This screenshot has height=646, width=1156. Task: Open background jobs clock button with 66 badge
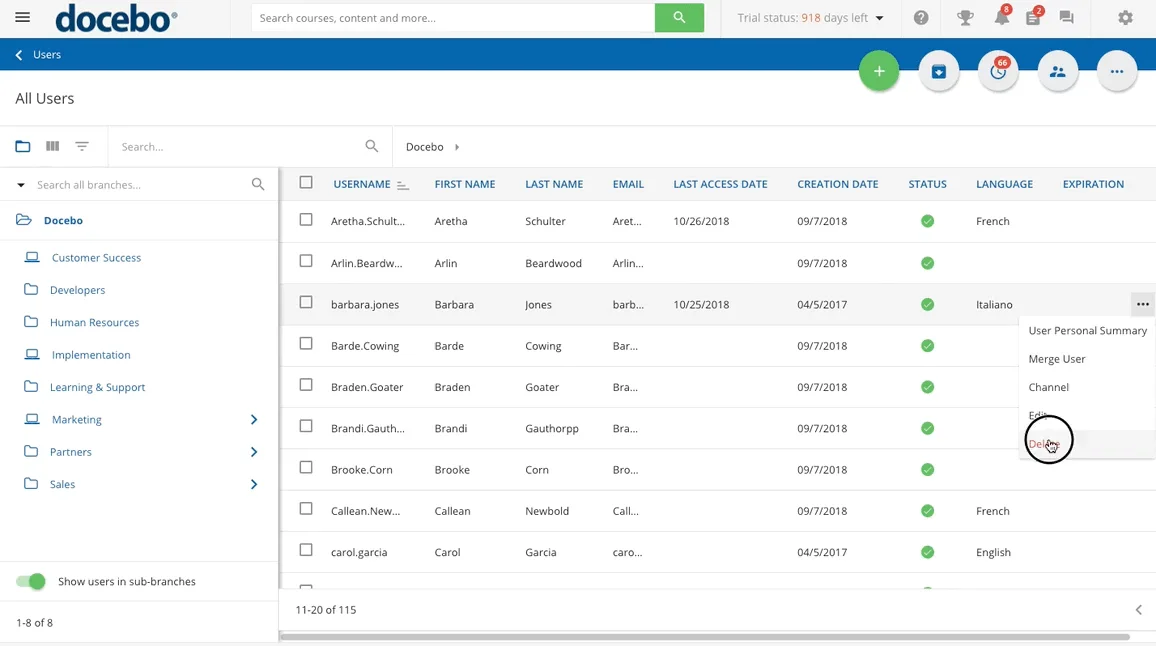click(x=998, y=72)
